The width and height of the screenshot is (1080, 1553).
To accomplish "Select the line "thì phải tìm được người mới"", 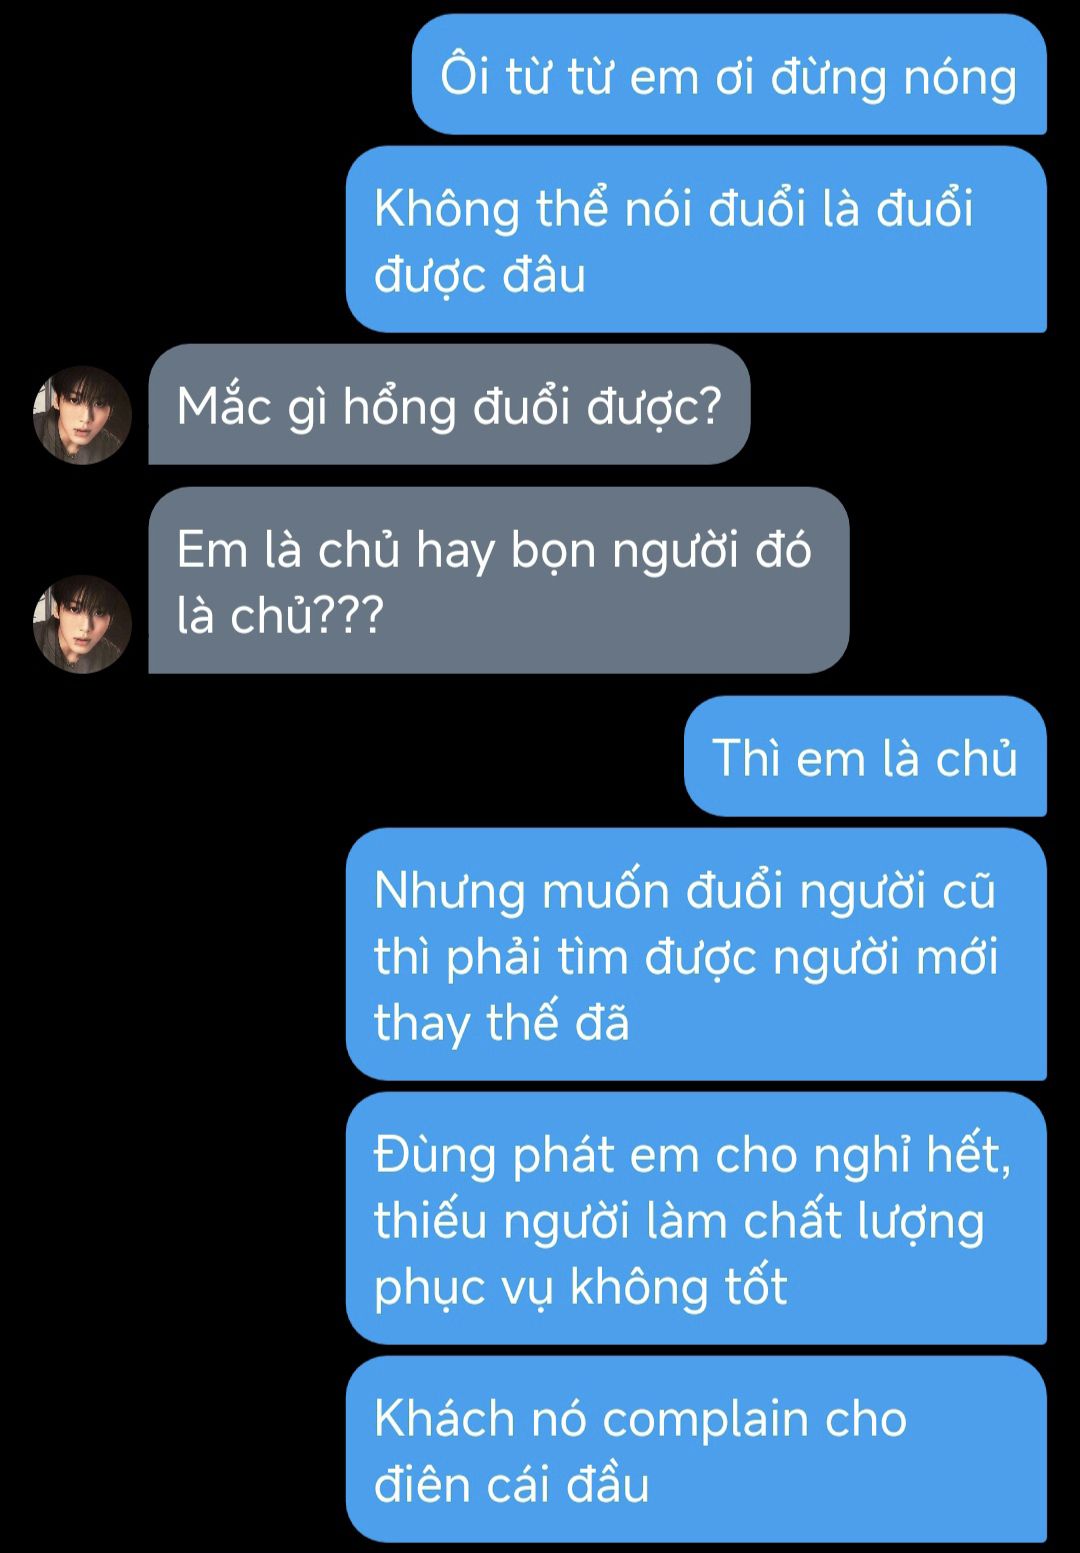I will [x=686, y=957].
